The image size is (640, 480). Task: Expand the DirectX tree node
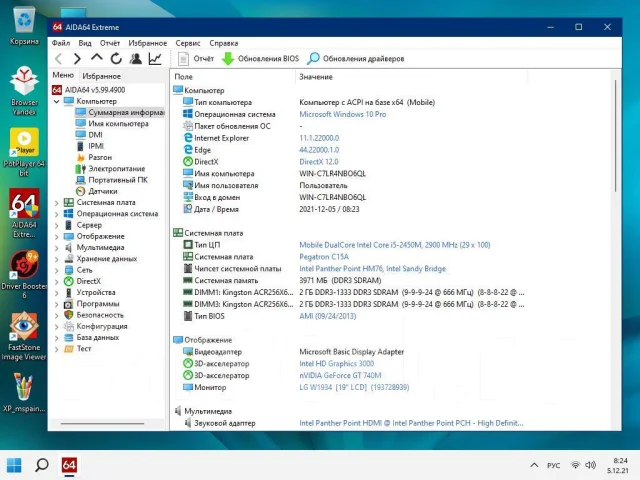(57, 281)
